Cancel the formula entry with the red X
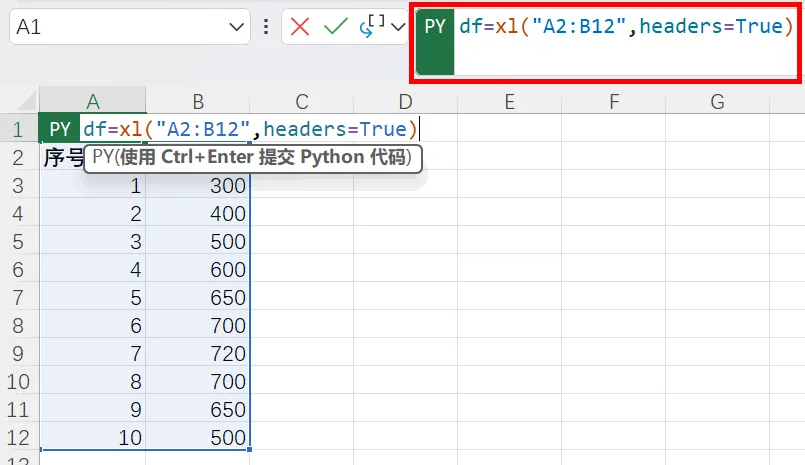The height and width of the screenshot is (465, 805). [300, 27]
